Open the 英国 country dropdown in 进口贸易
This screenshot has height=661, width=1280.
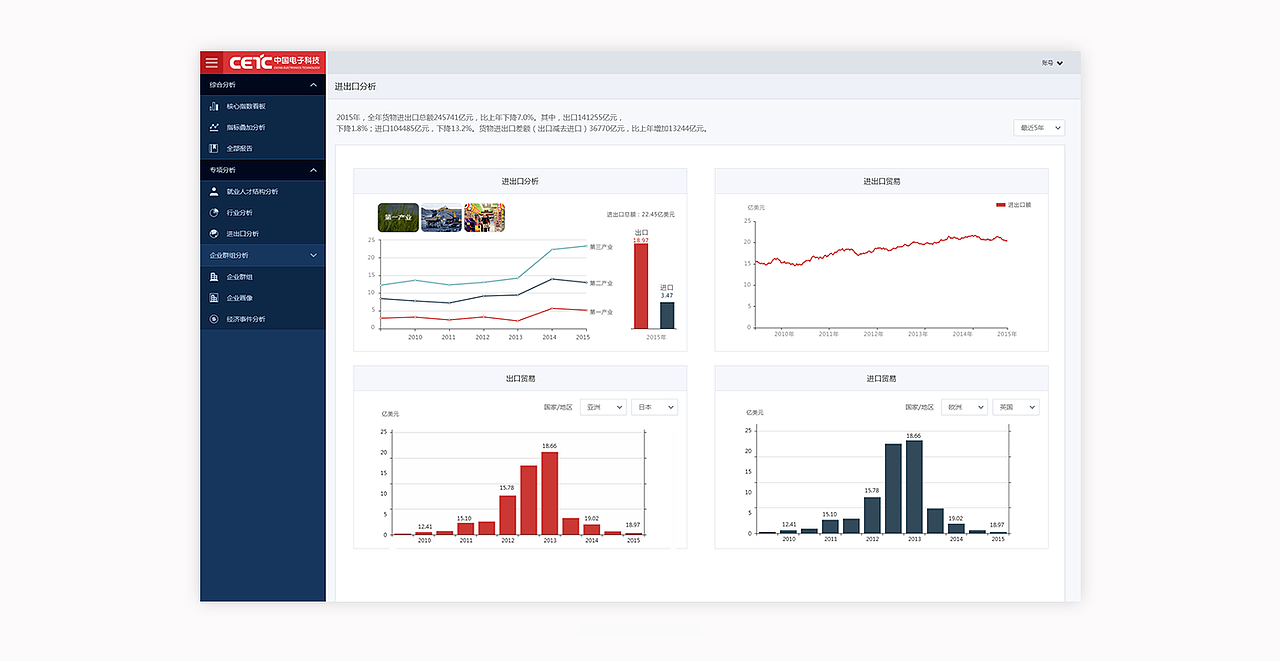[1016, 407]
